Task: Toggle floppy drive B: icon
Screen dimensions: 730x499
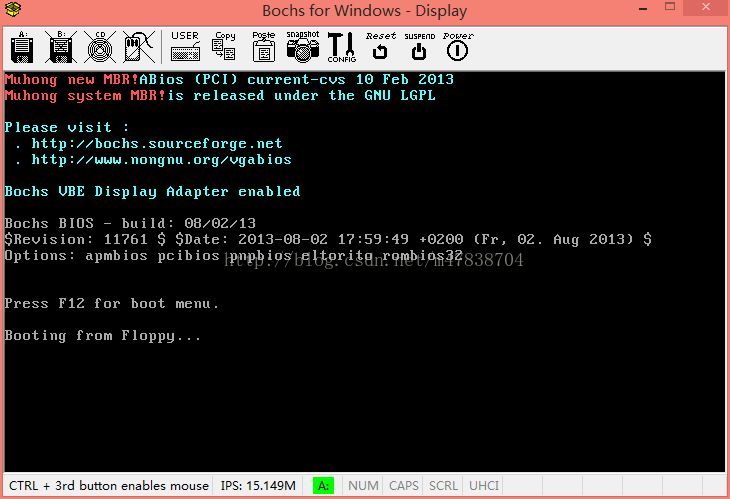Action: tap(61, 47)
